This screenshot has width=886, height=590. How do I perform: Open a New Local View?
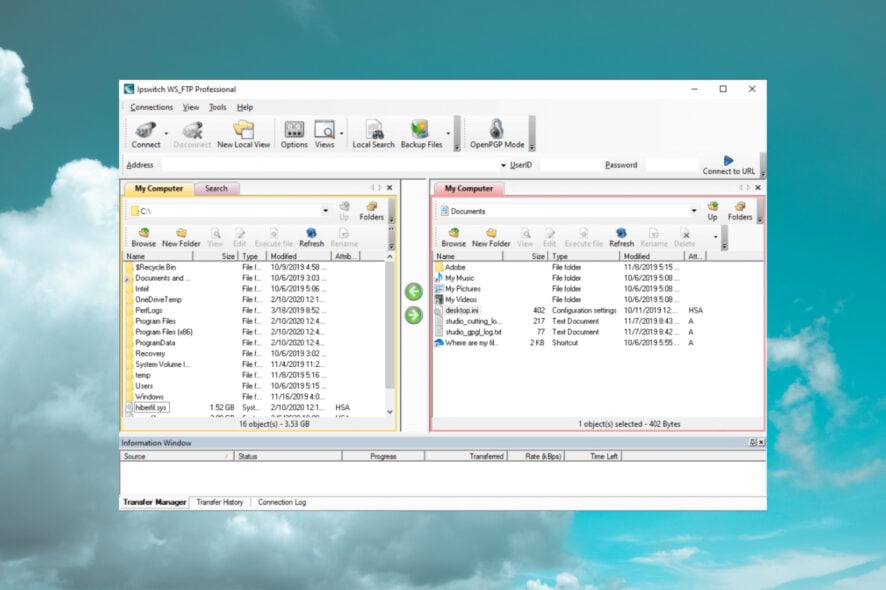point(244,135)
